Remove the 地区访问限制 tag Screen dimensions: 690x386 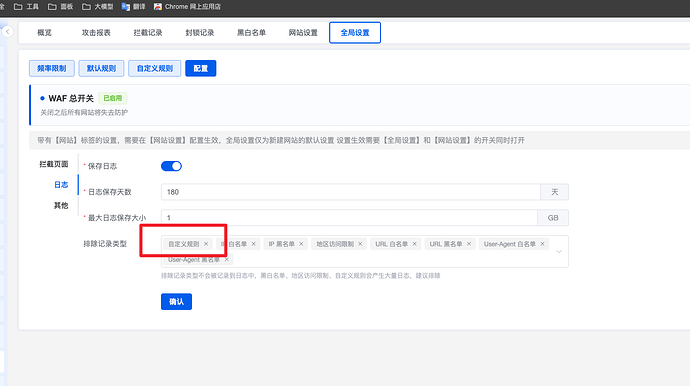(x=360, y=244)
